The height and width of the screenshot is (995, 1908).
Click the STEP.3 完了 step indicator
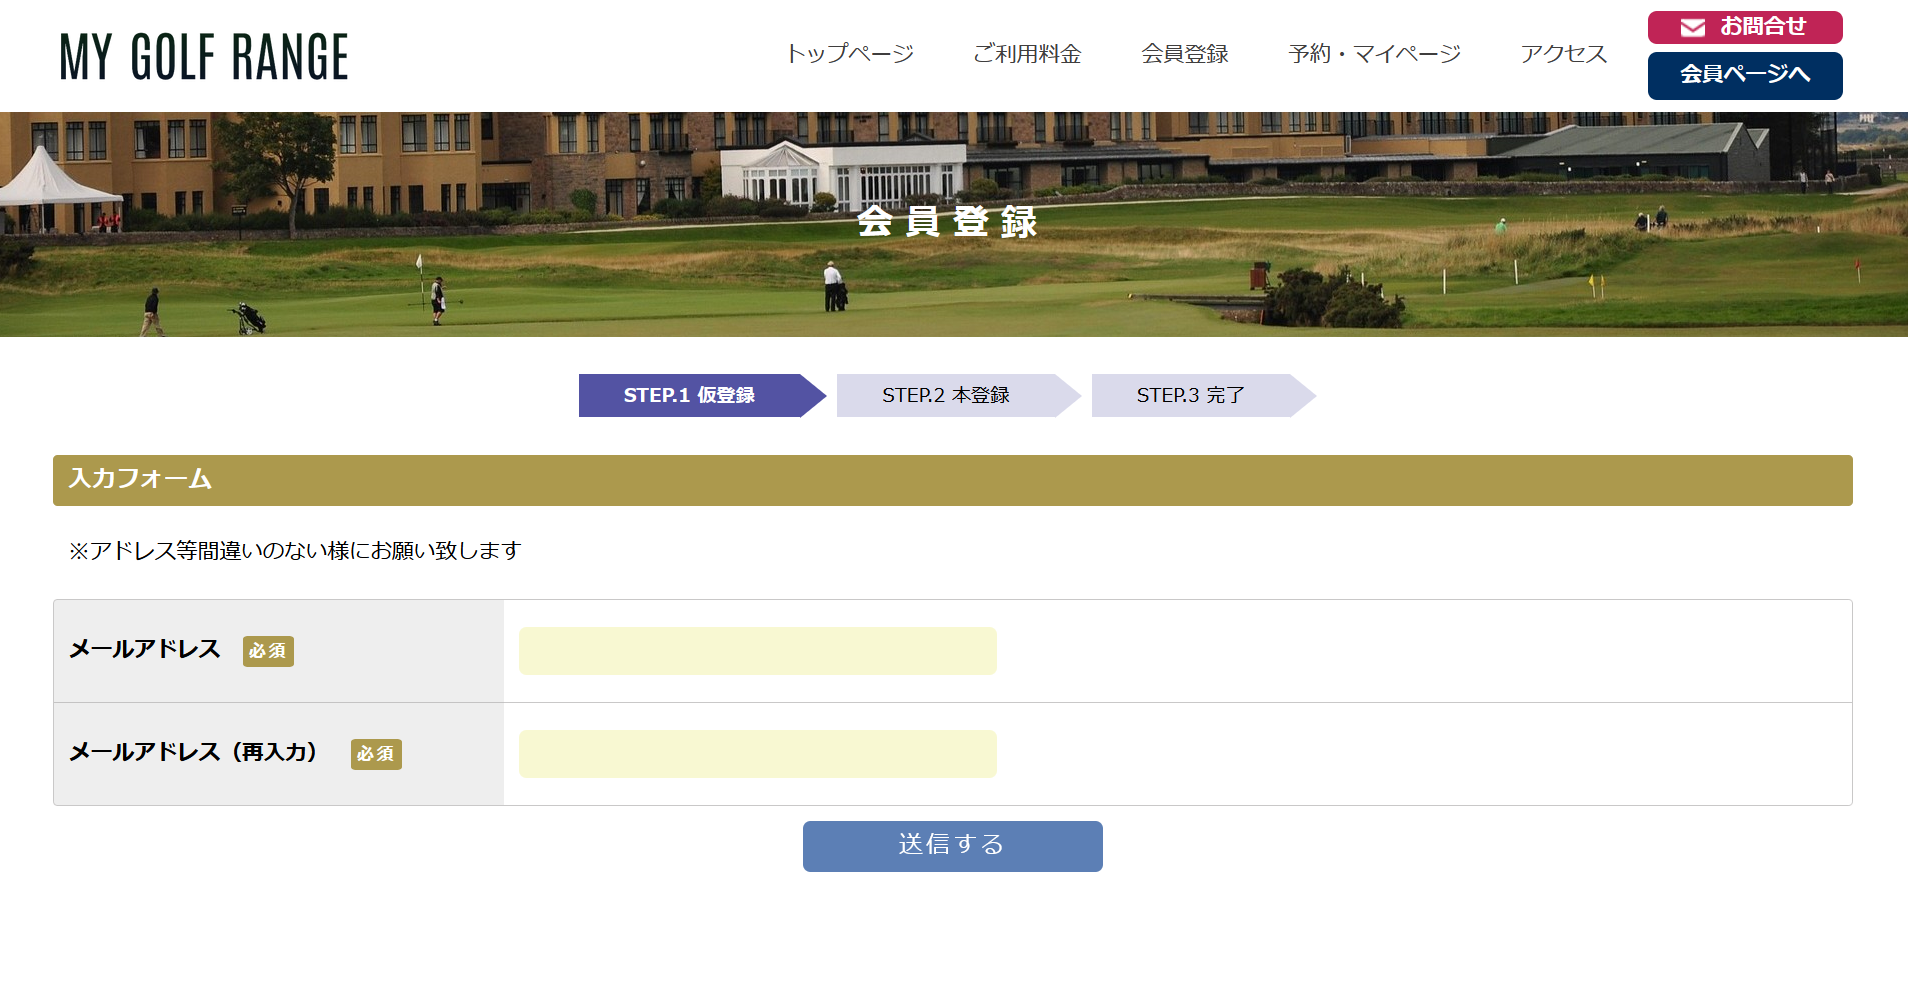tap(1190, 396)
